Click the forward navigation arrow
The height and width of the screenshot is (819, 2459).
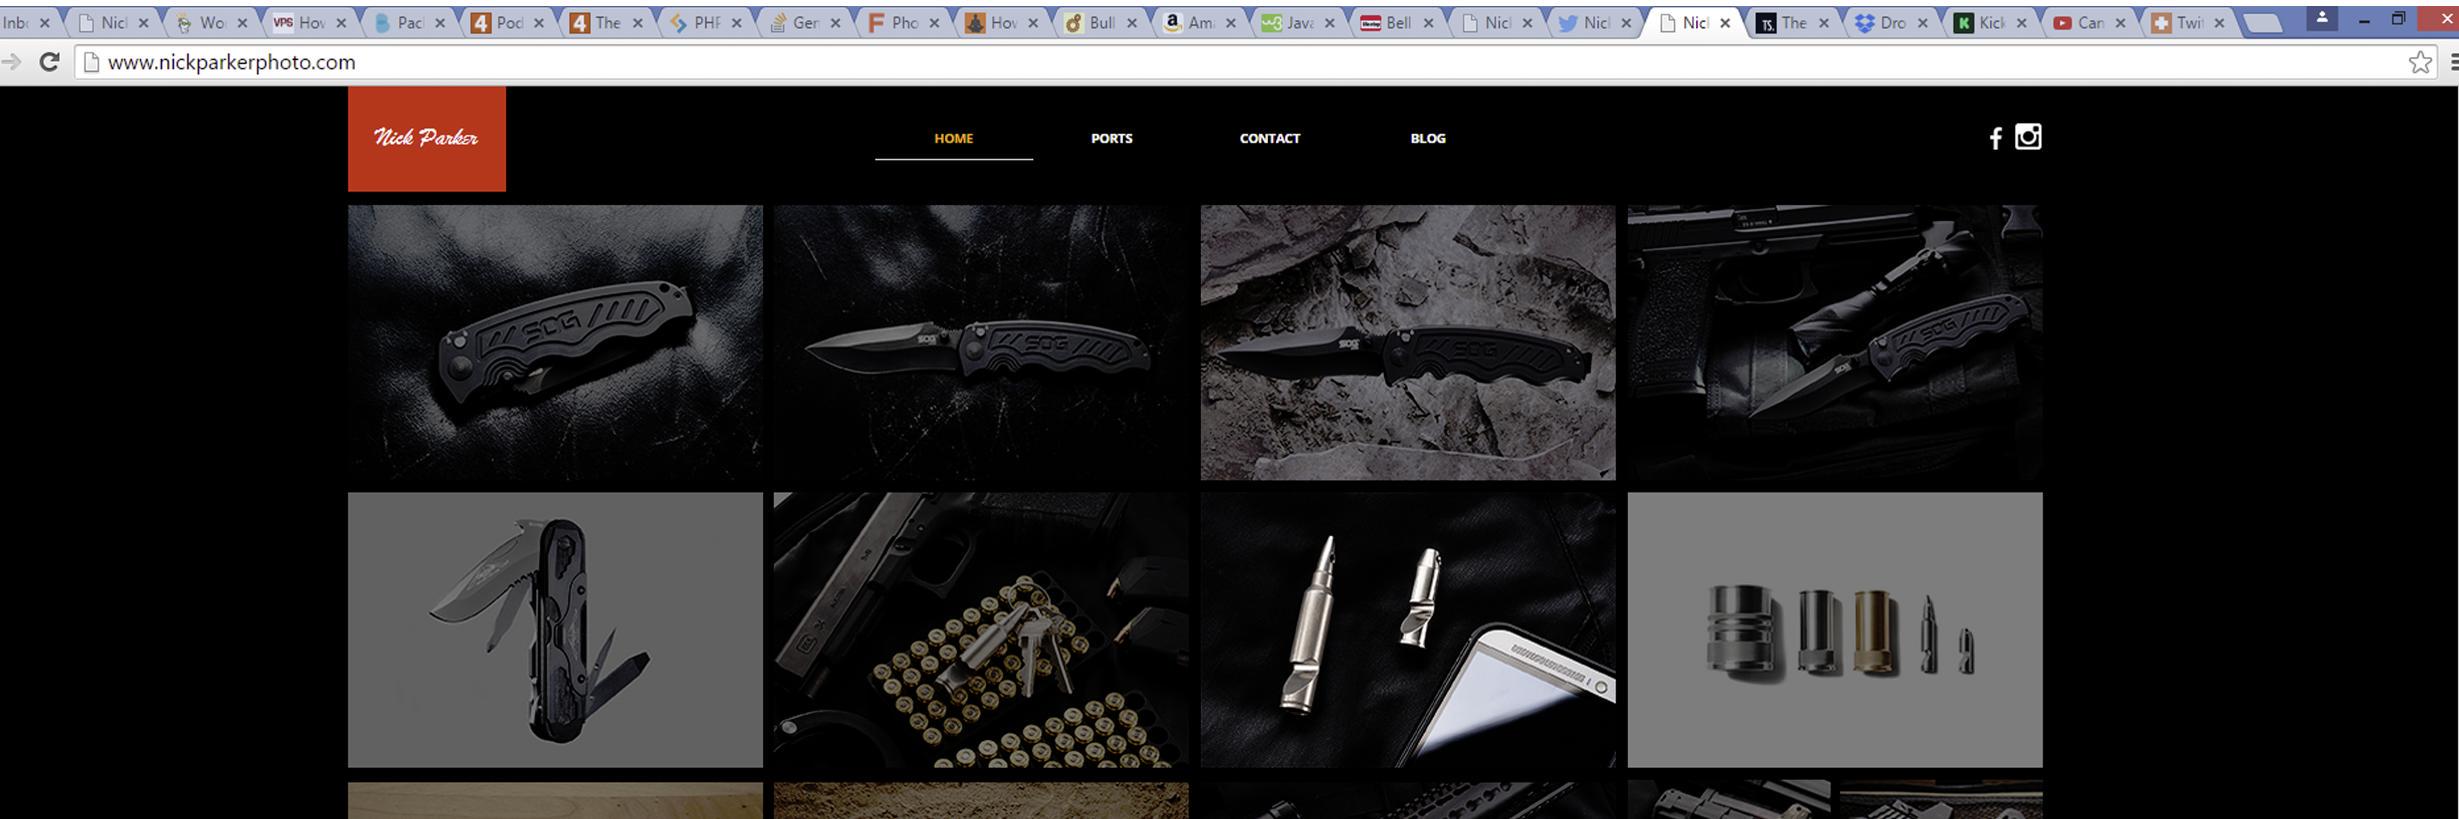tap(11, 62)
